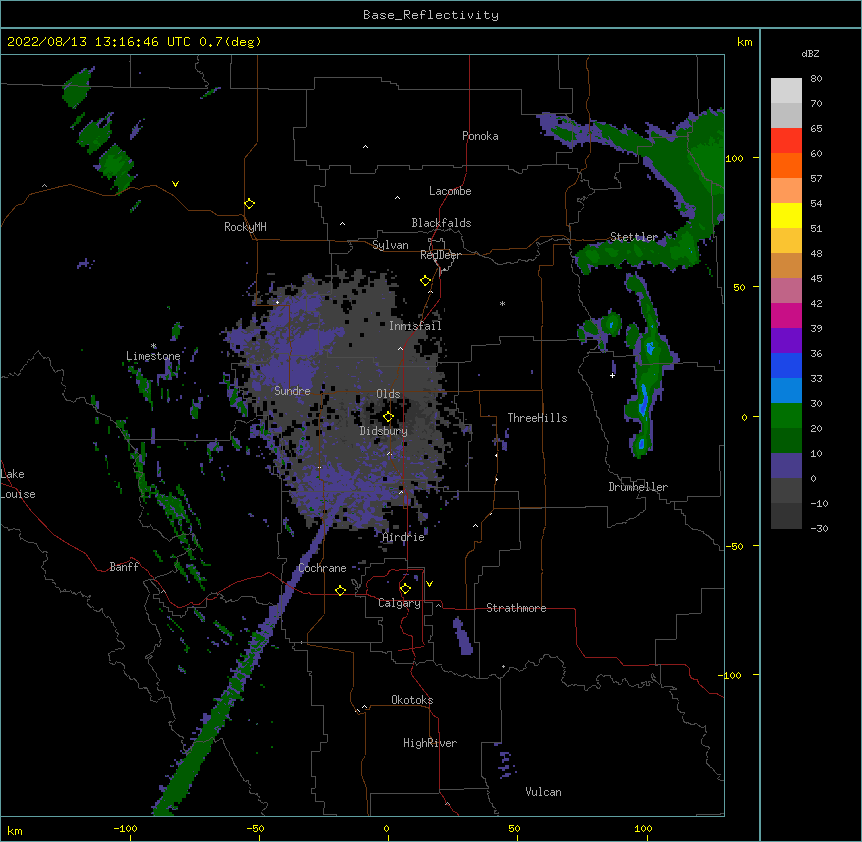Click the -50 tick on the right axis
This screenshot has width=862, height=842.
tap(735, 546)
